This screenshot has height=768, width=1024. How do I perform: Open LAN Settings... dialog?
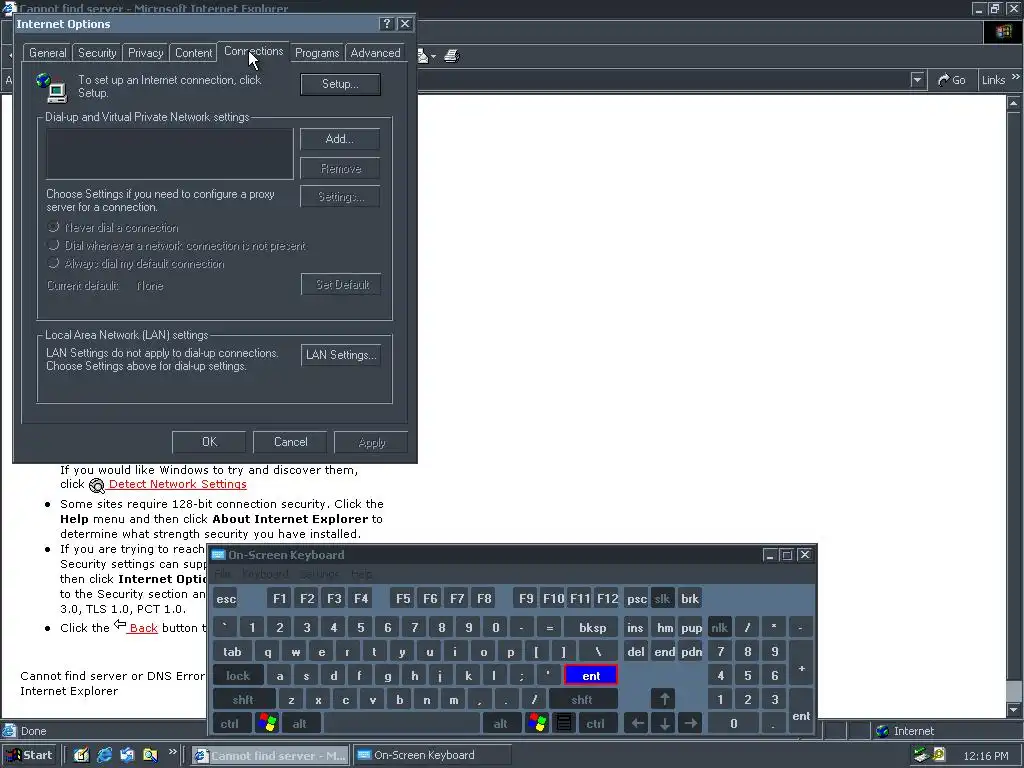coord(341,355)
